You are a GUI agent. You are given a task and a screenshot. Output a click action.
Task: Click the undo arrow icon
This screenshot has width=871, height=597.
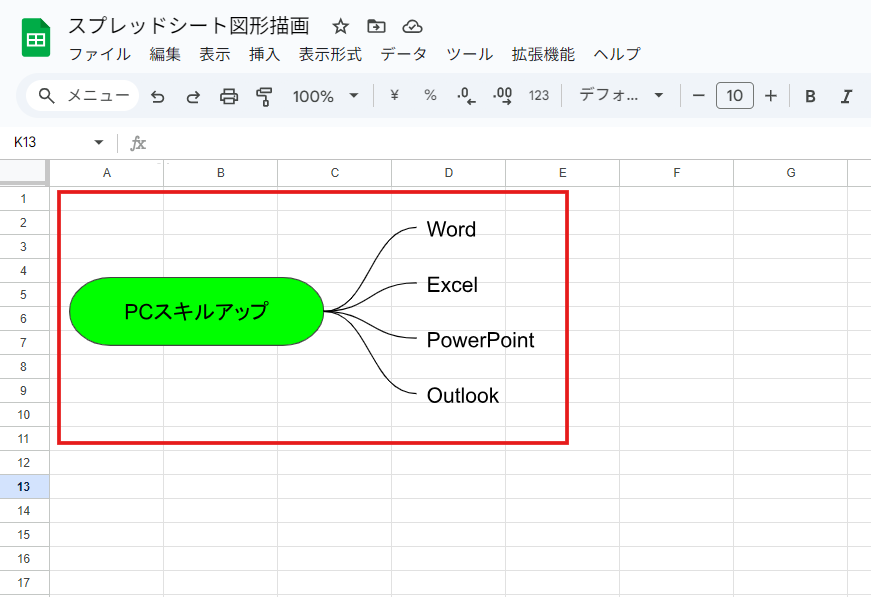[158, 97]
